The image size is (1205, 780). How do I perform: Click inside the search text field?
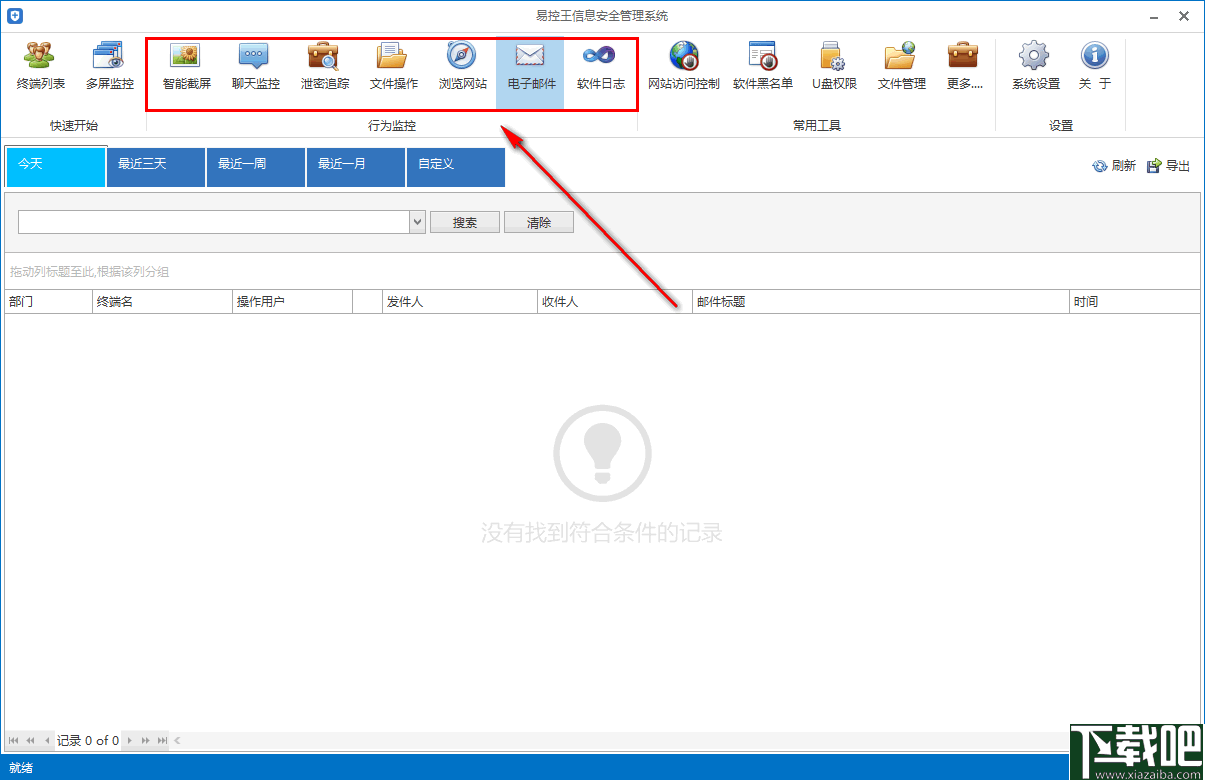click(214, 222)
